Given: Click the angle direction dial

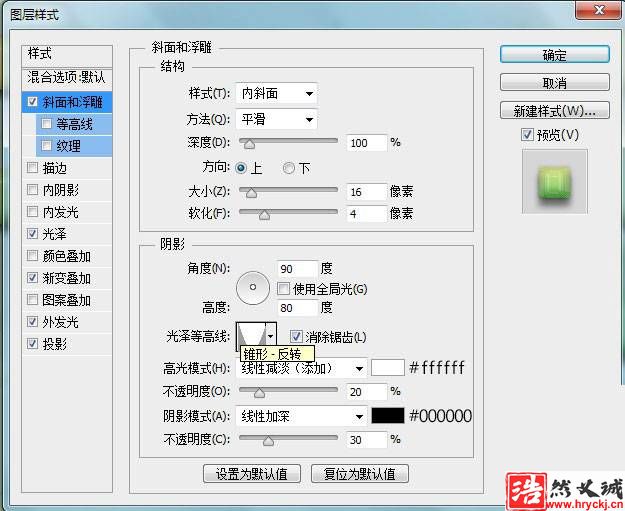Looking at the screenshot, I should tap(253, 287).
